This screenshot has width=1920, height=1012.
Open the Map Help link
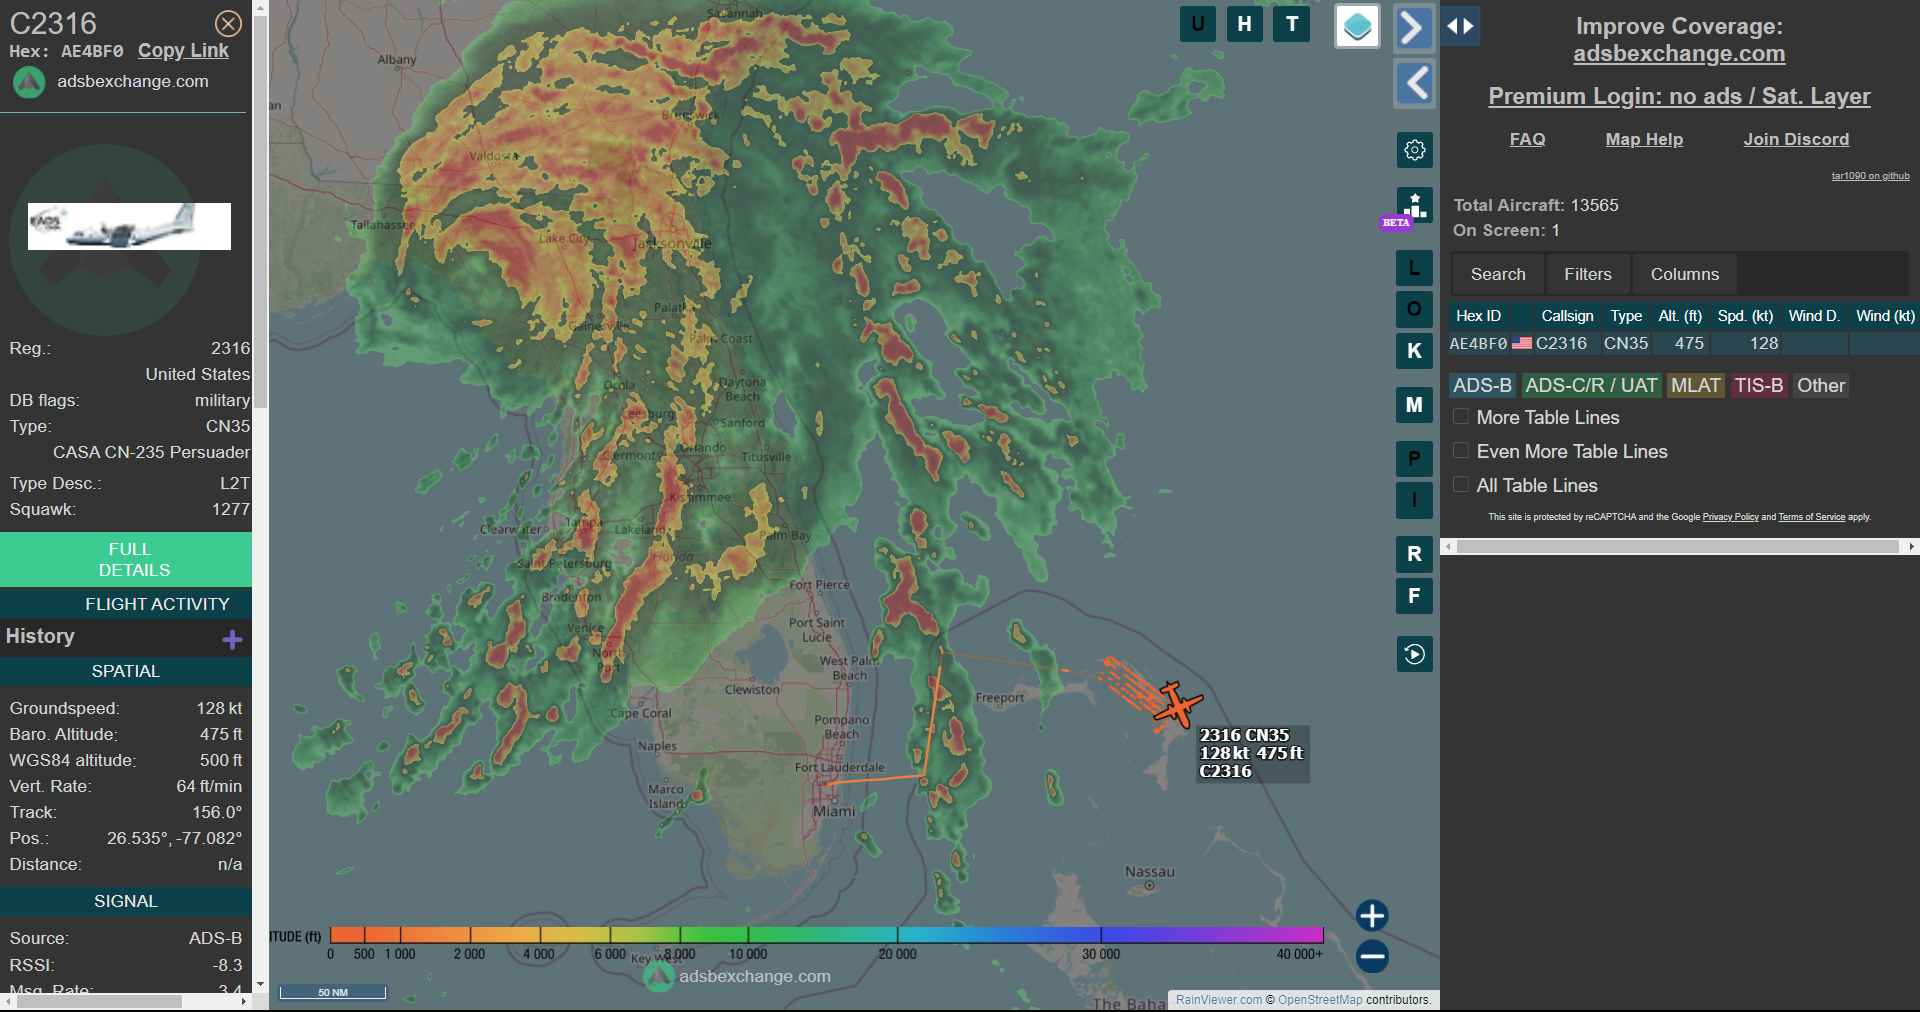1644,139
